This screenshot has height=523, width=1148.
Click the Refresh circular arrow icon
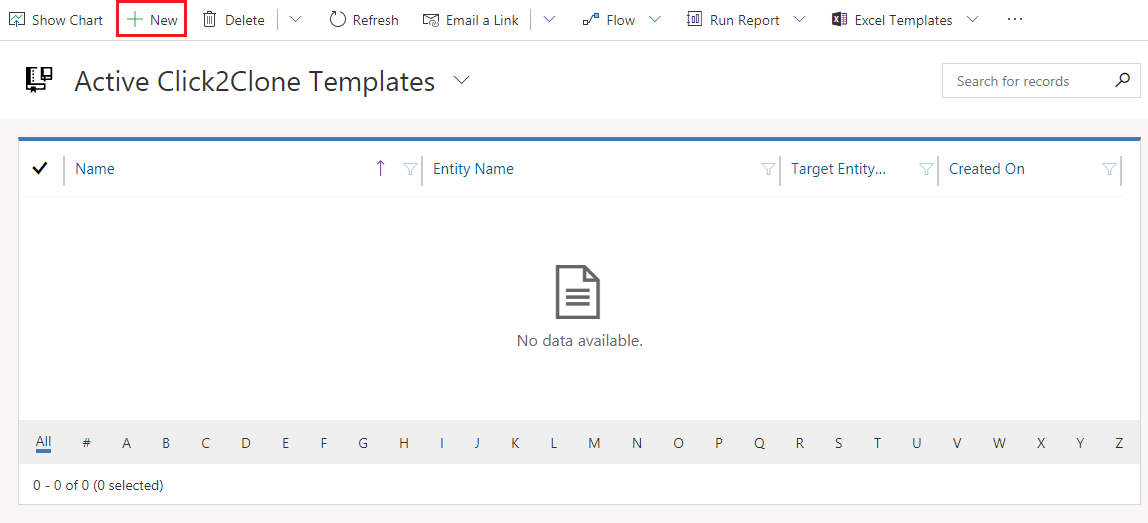[338, 20]
